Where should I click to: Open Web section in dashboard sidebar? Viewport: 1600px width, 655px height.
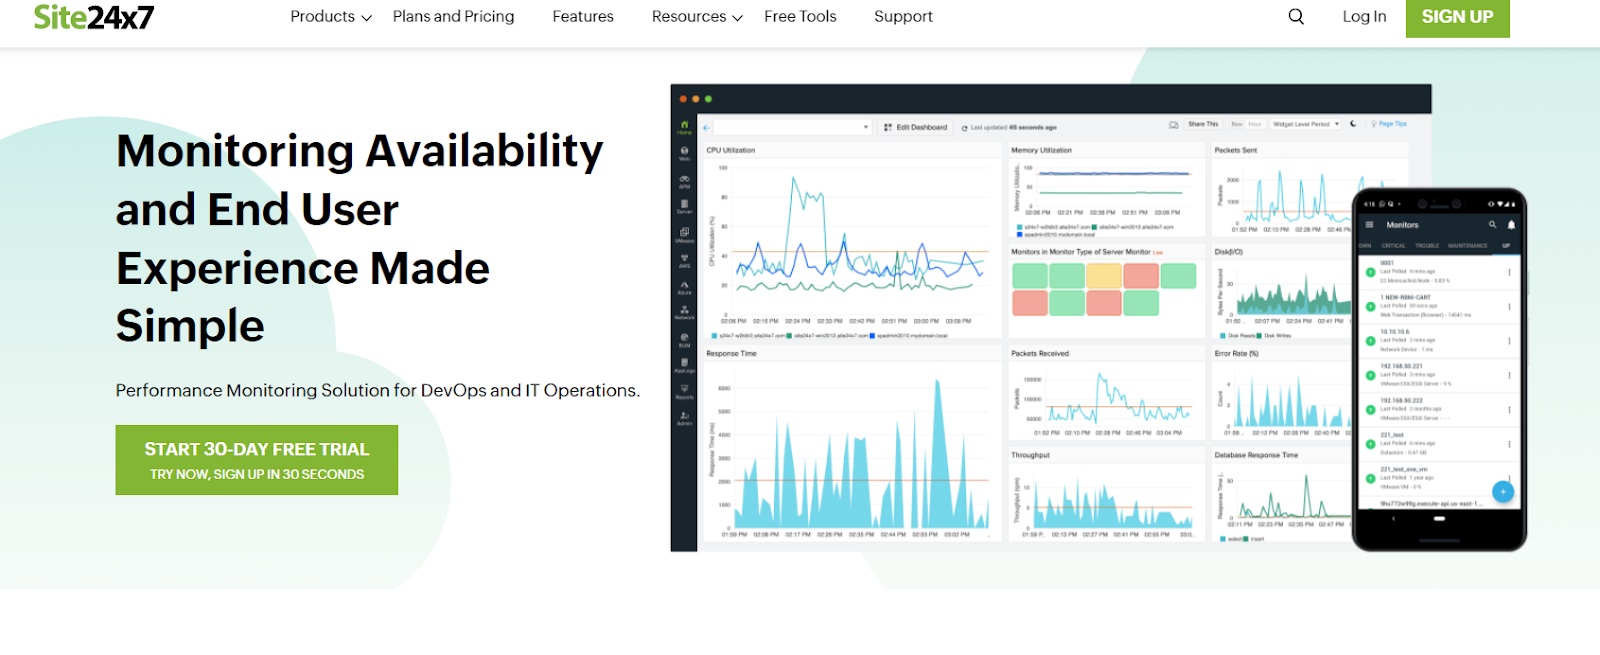click(684, 153)
